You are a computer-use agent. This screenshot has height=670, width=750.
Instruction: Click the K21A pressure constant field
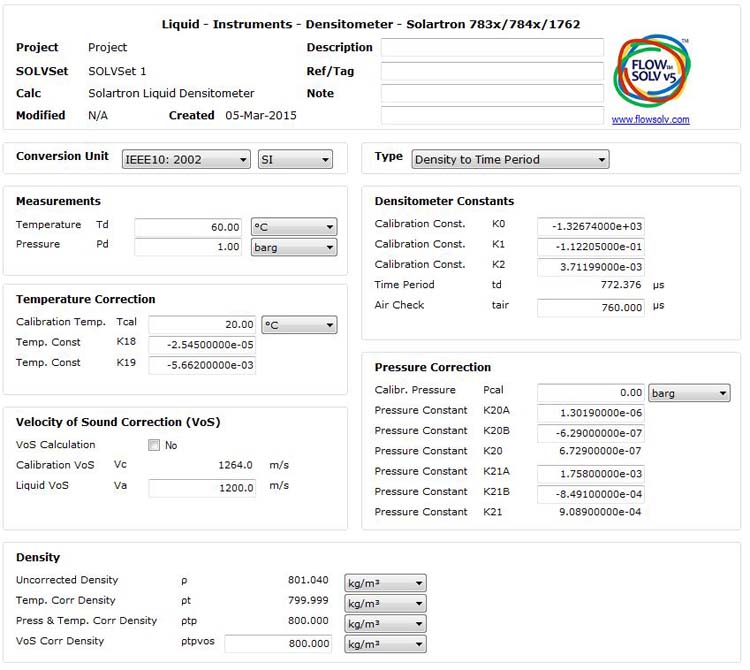click(591, 474)
